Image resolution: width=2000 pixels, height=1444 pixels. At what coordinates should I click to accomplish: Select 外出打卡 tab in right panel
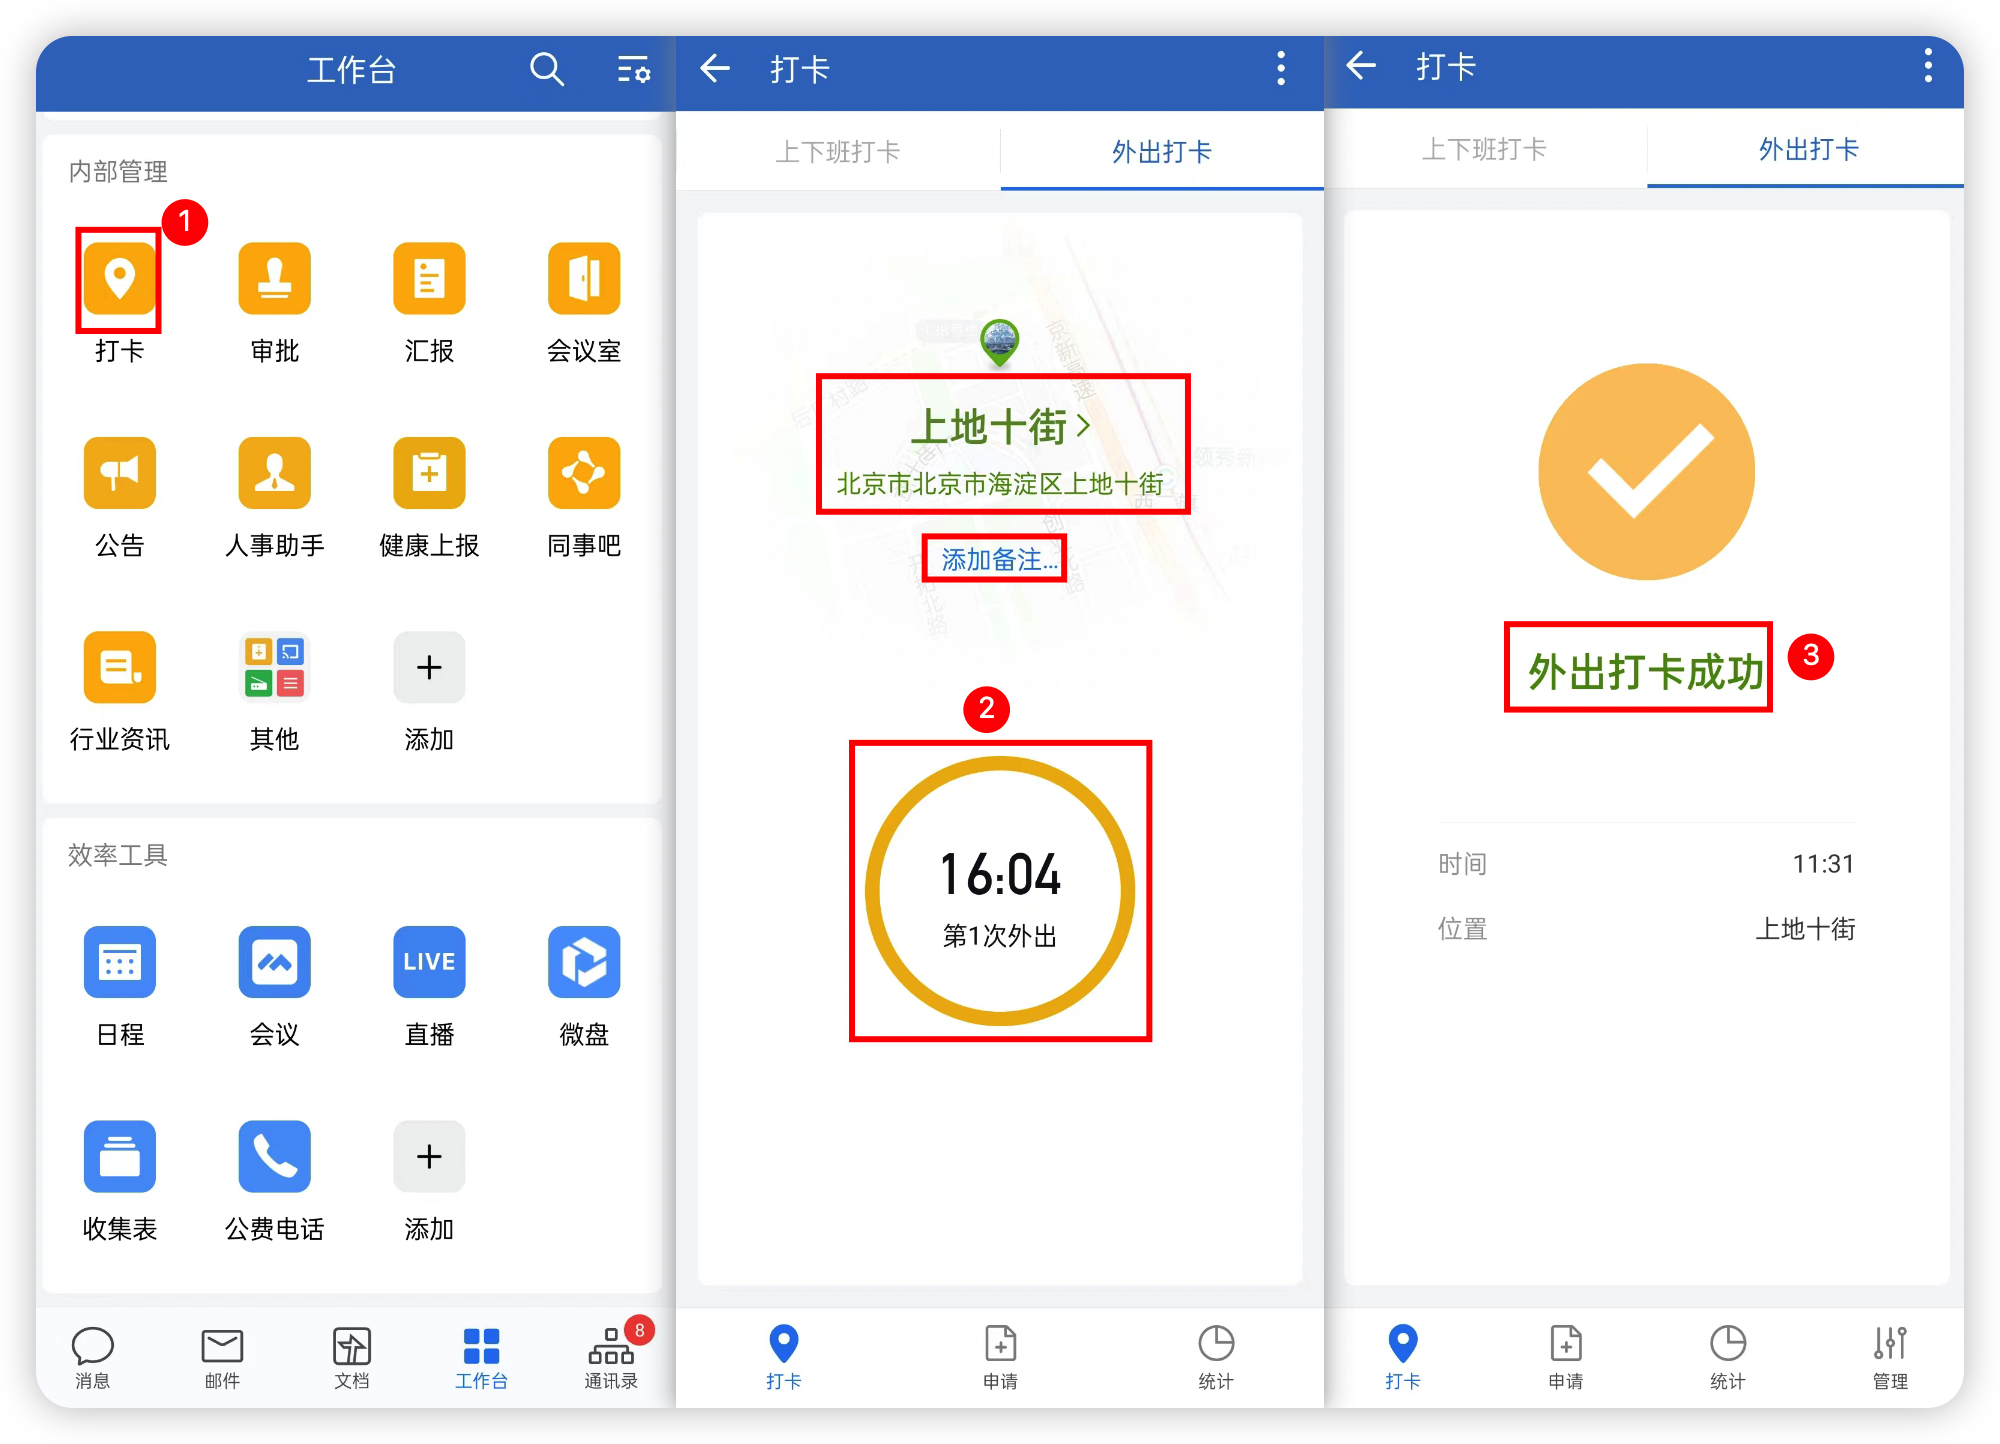[1808, 150]
